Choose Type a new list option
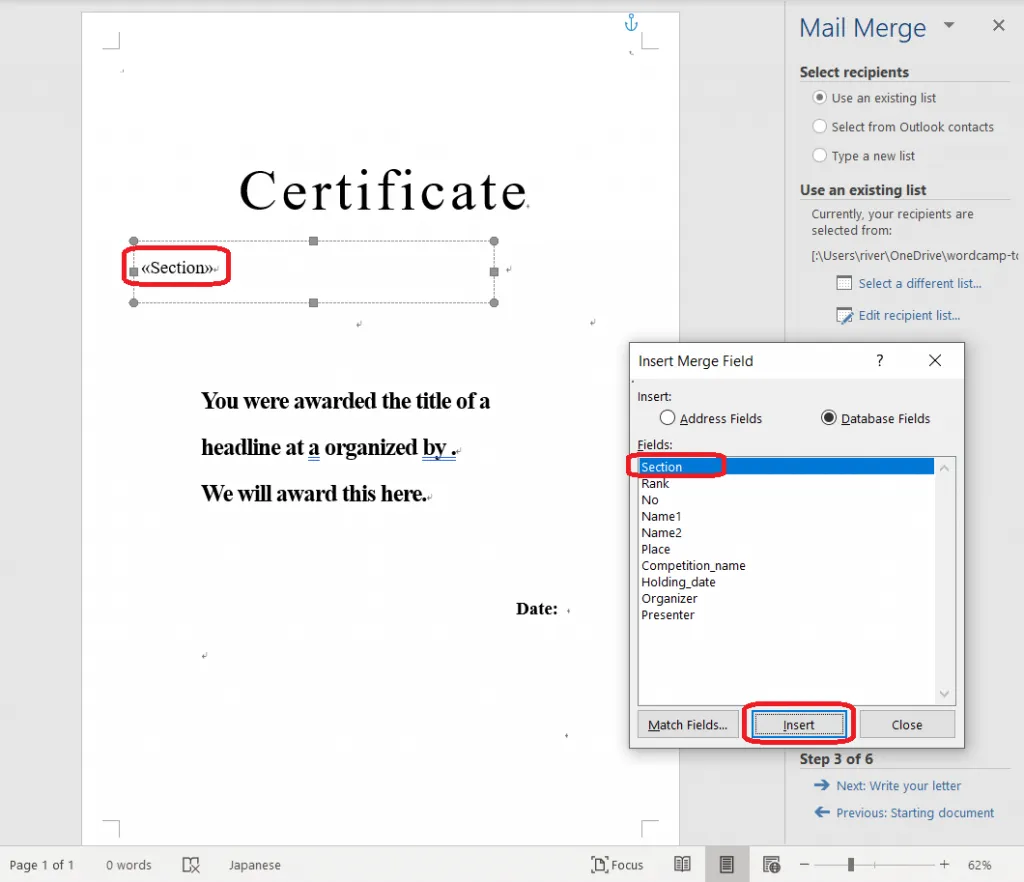This screenshot has height=882, width=1024. coord(820,156)
